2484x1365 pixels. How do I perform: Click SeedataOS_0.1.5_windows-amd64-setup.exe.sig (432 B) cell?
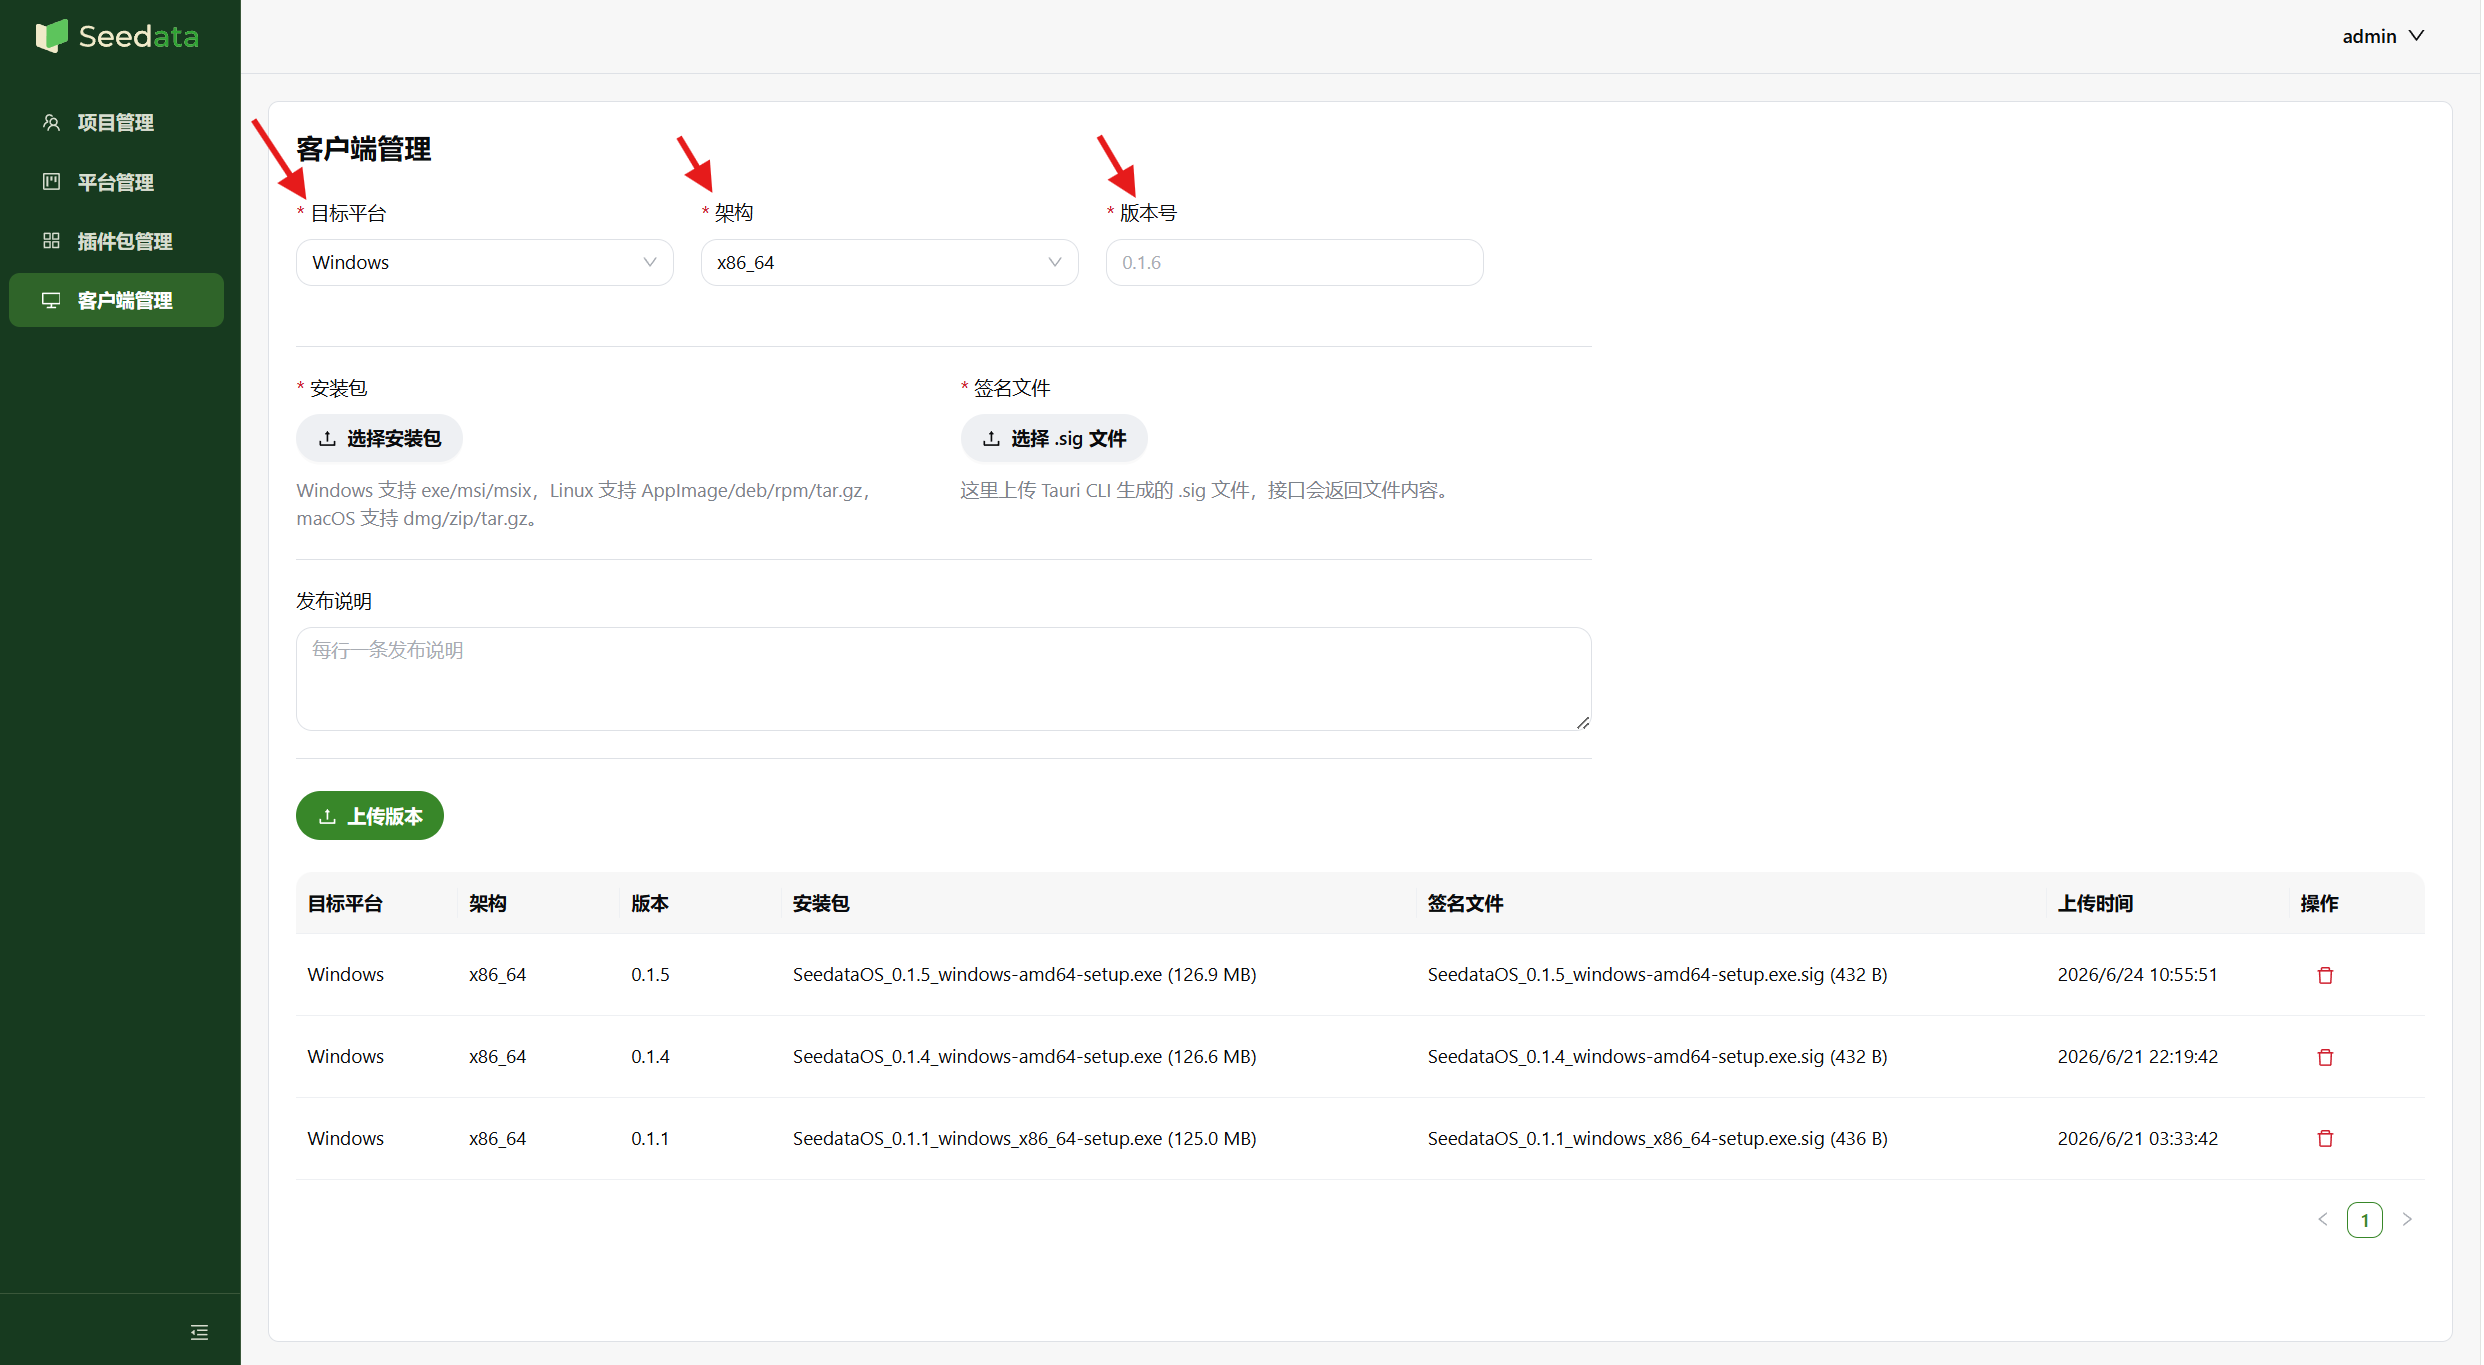point(1657,974)
